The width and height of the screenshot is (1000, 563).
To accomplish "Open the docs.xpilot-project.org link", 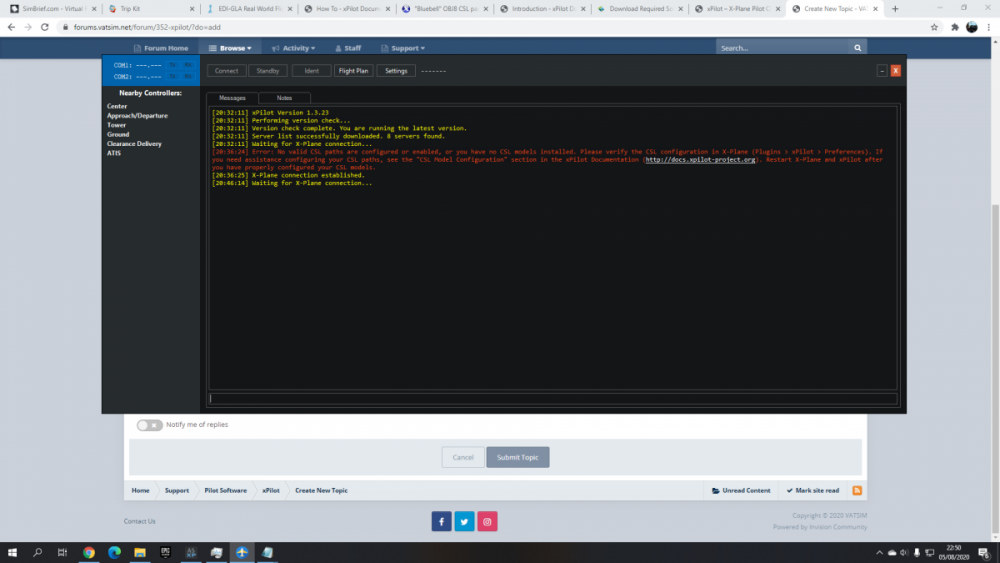I will tap(700, 159).
